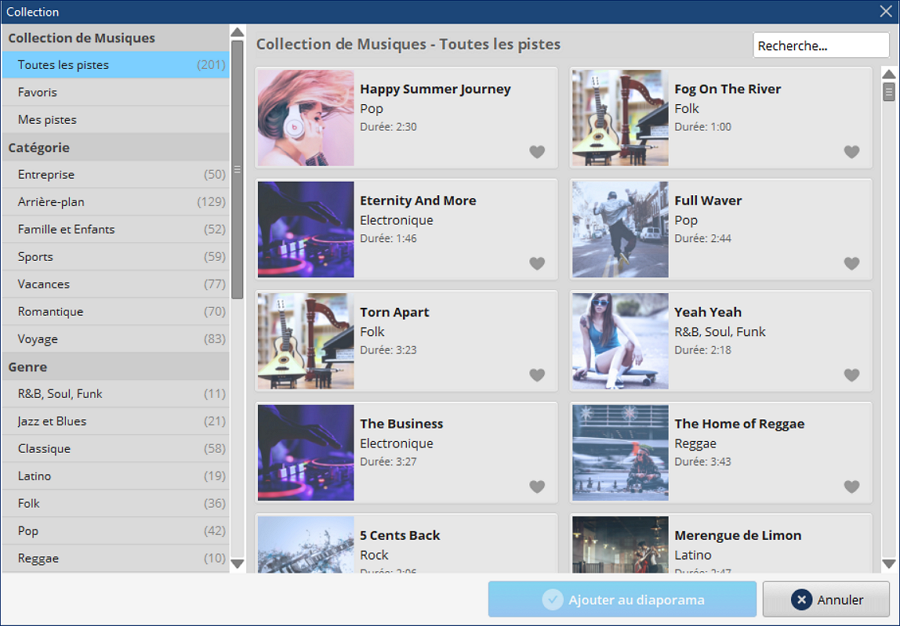Click heart icon for The Home of Reggae

click(851, 487)
